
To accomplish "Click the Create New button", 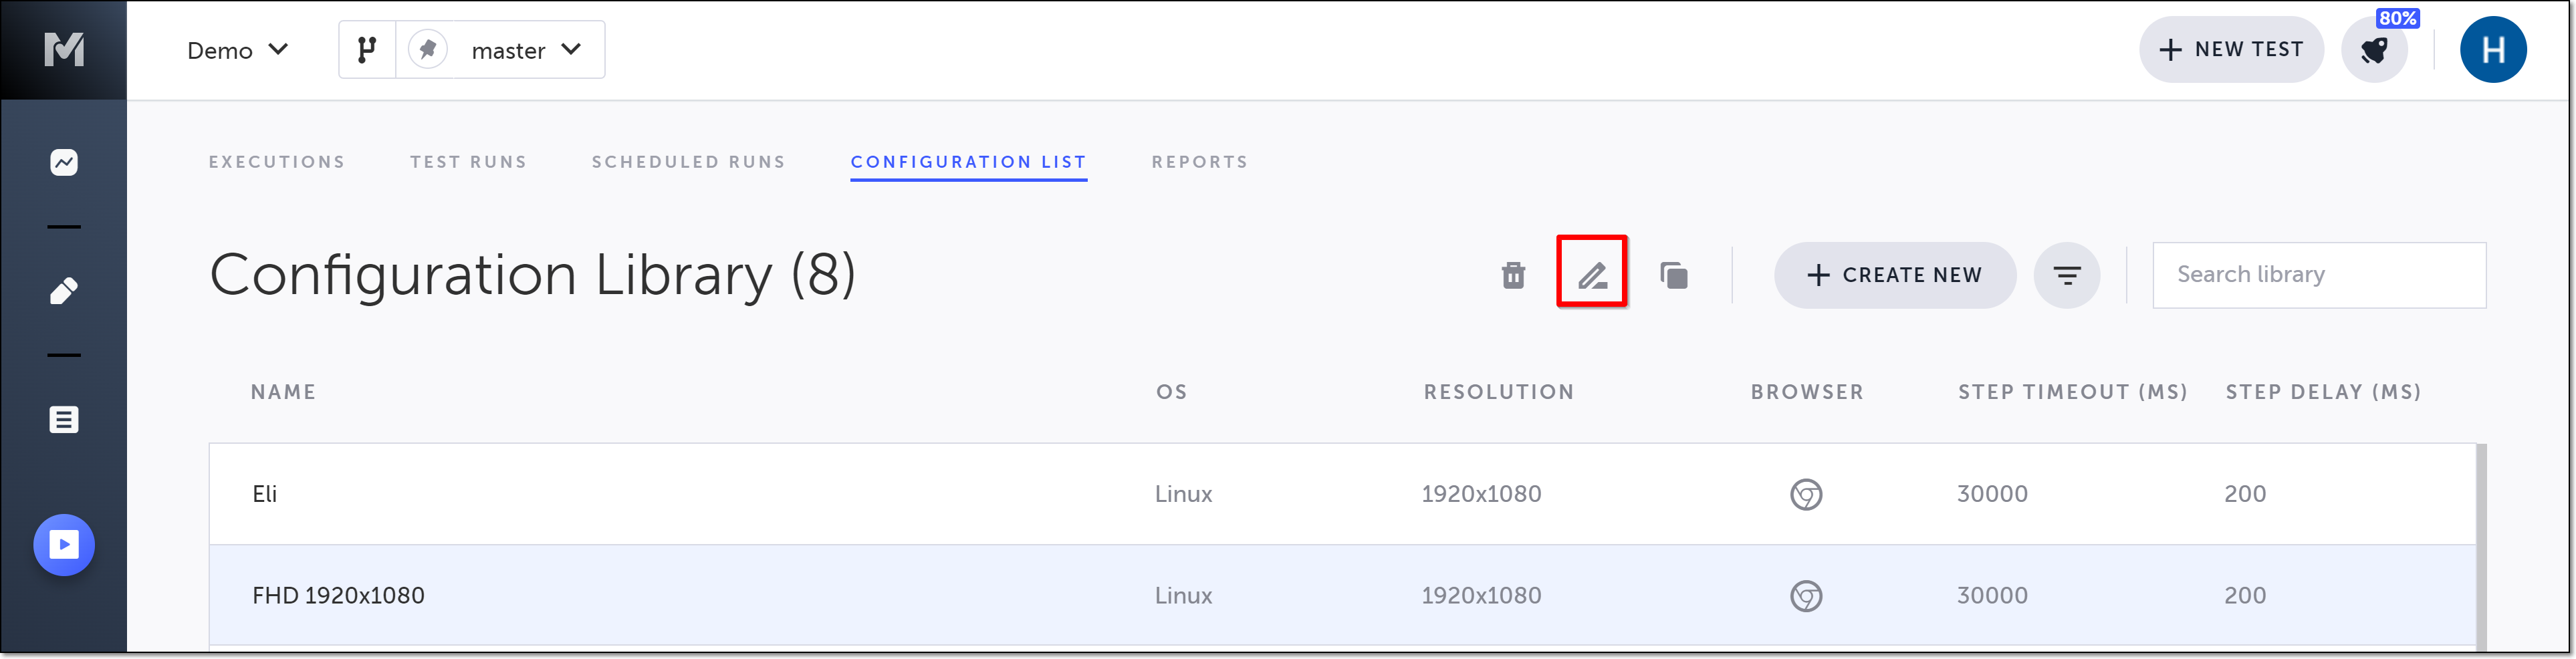I will pos(1894,275).
